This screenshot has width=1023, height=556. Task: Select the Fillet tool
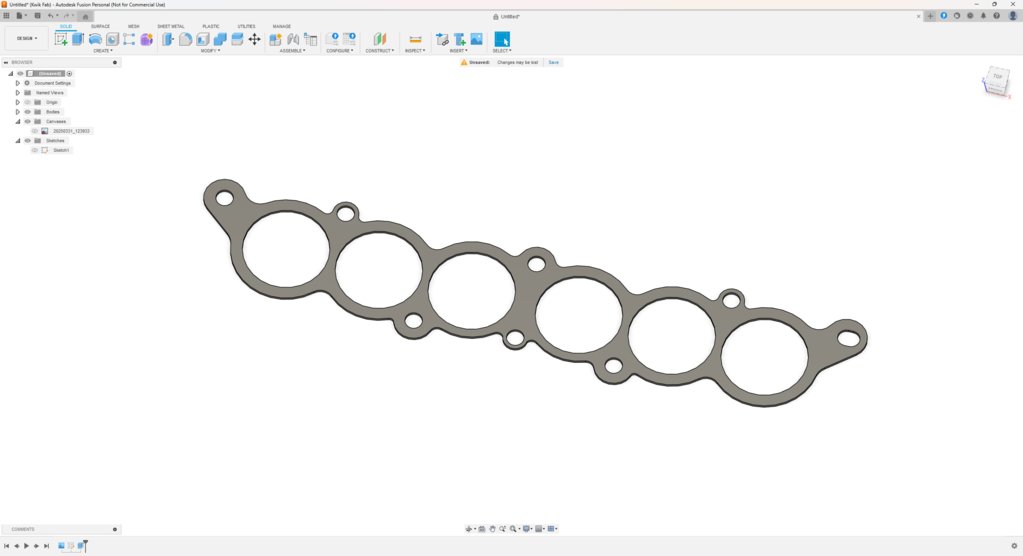185,39
